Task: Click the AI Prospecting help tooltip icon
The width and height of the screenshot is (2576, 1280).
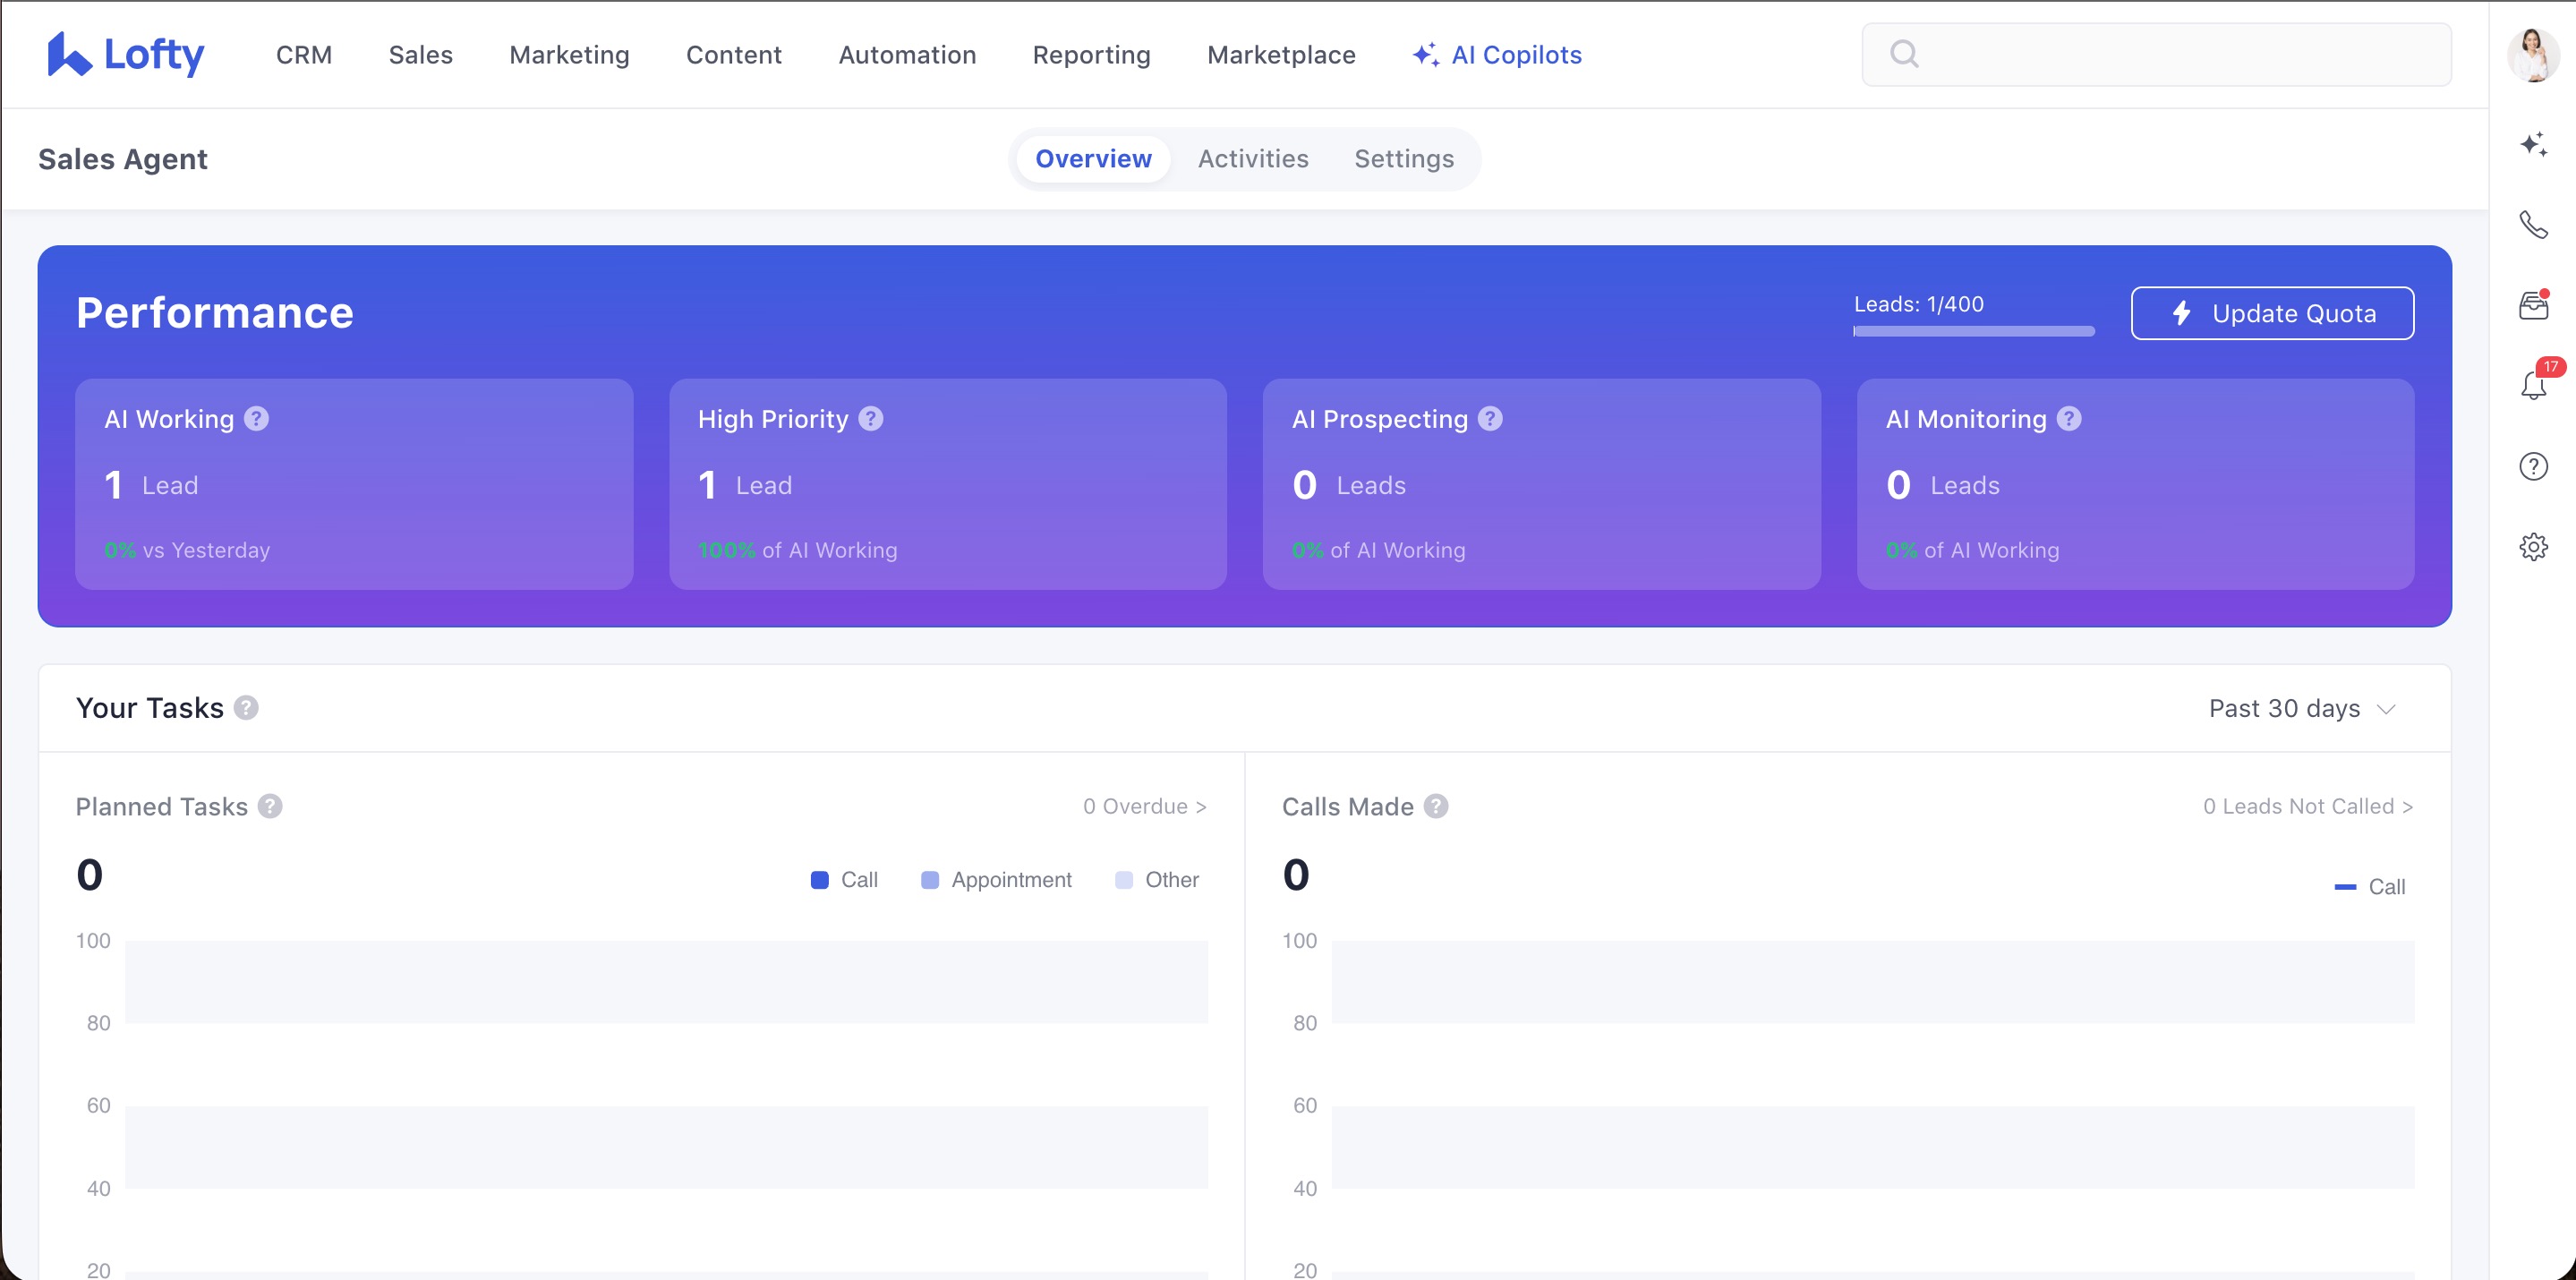Action: (1489, 419)
